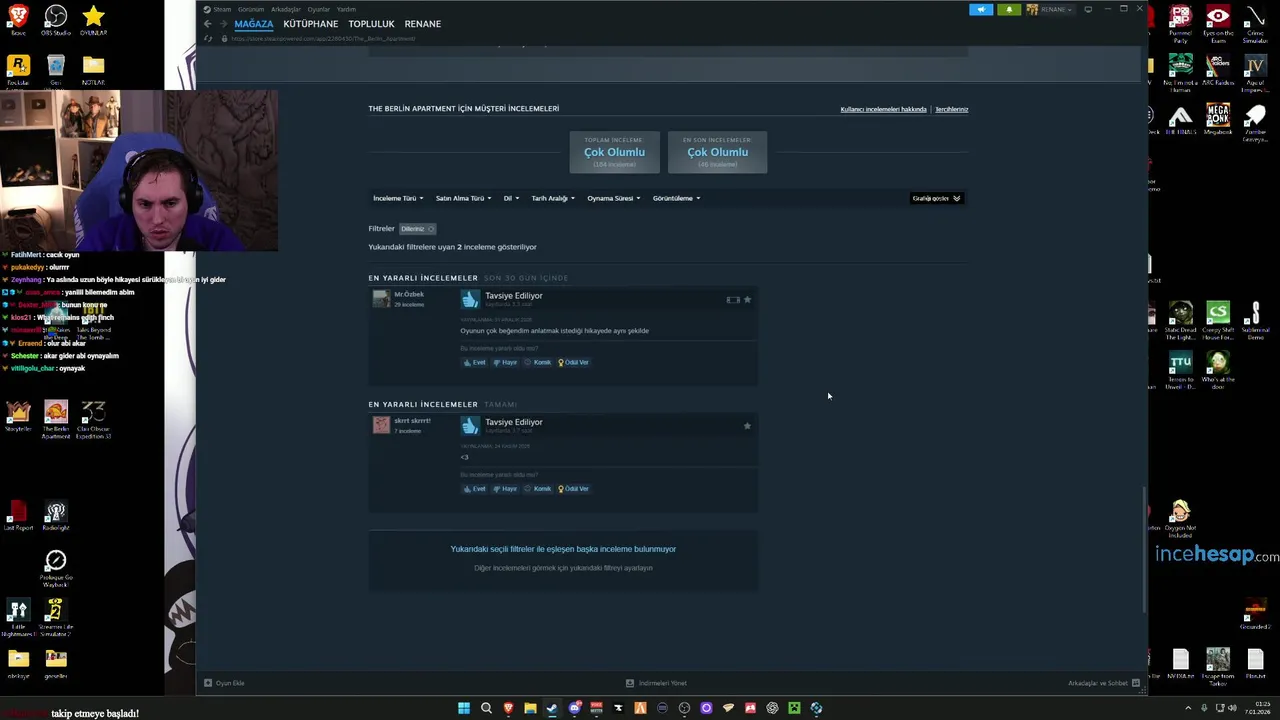Expand the Oynama Süresi dropdown

click(x=614, y=198)
